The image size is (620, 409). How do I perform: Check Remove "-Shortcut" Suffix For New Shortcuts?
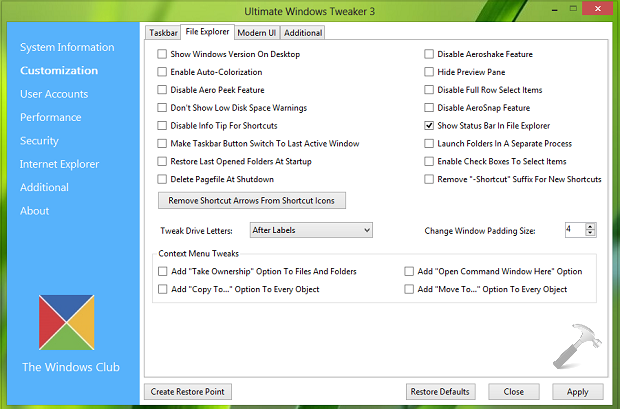point(429,179)
